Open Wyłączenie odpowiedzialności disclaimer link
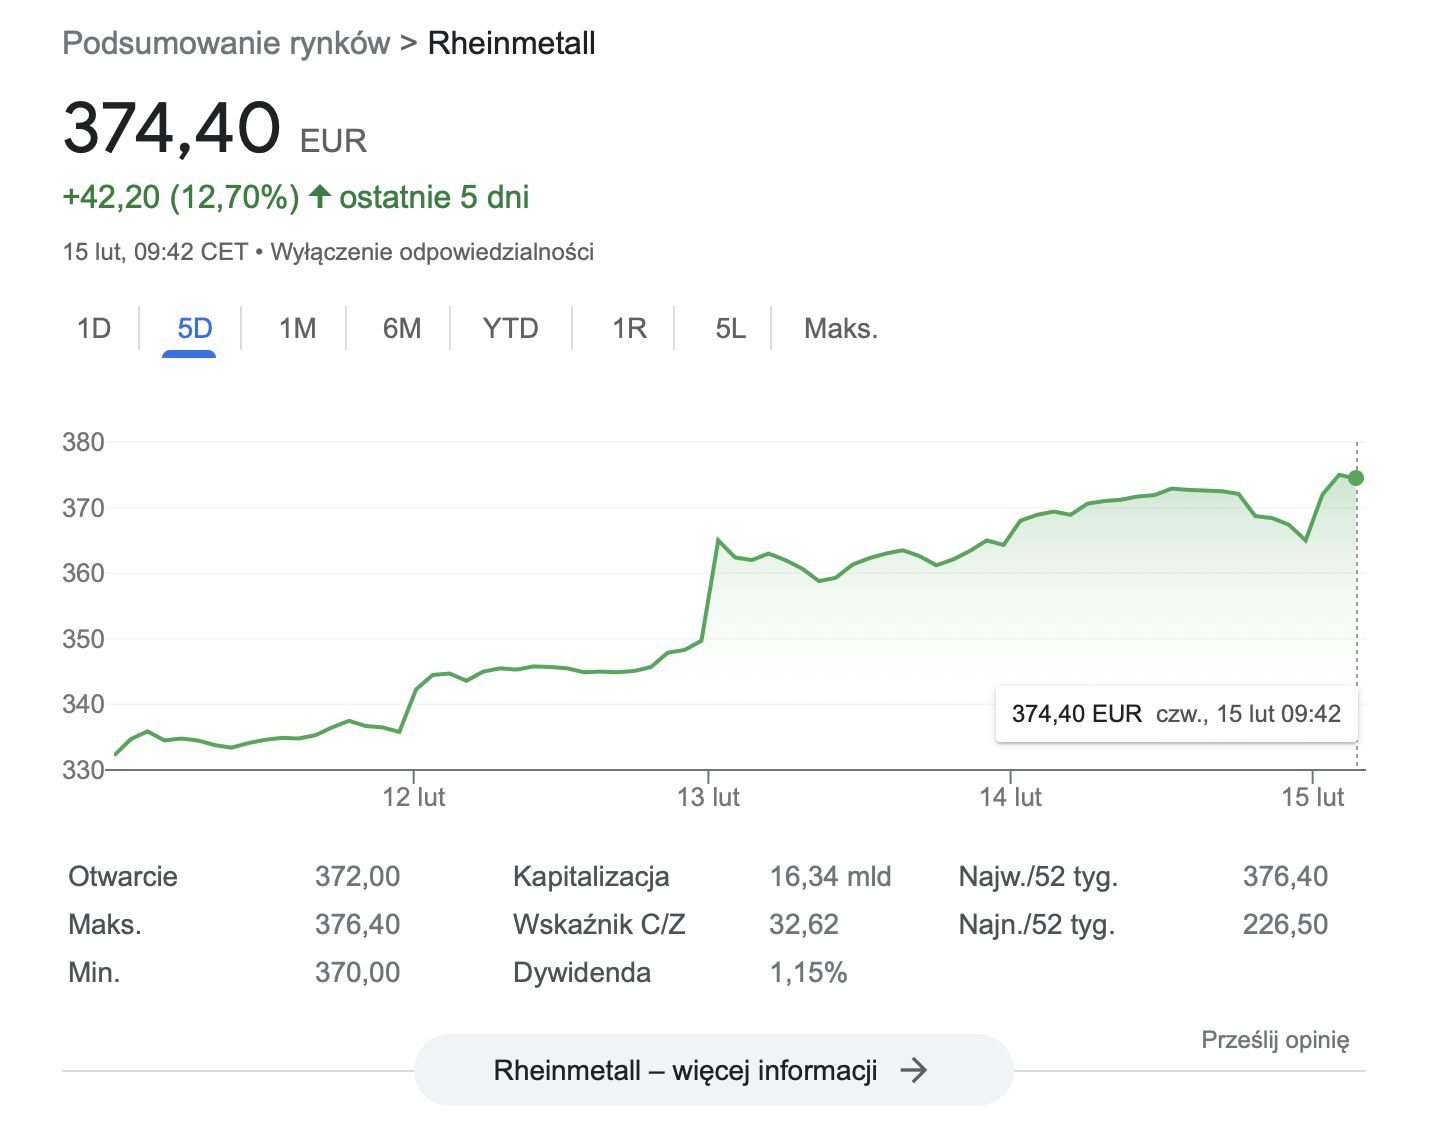The height and width of the screenshot is (1136, 1434). tap(432, 252)
